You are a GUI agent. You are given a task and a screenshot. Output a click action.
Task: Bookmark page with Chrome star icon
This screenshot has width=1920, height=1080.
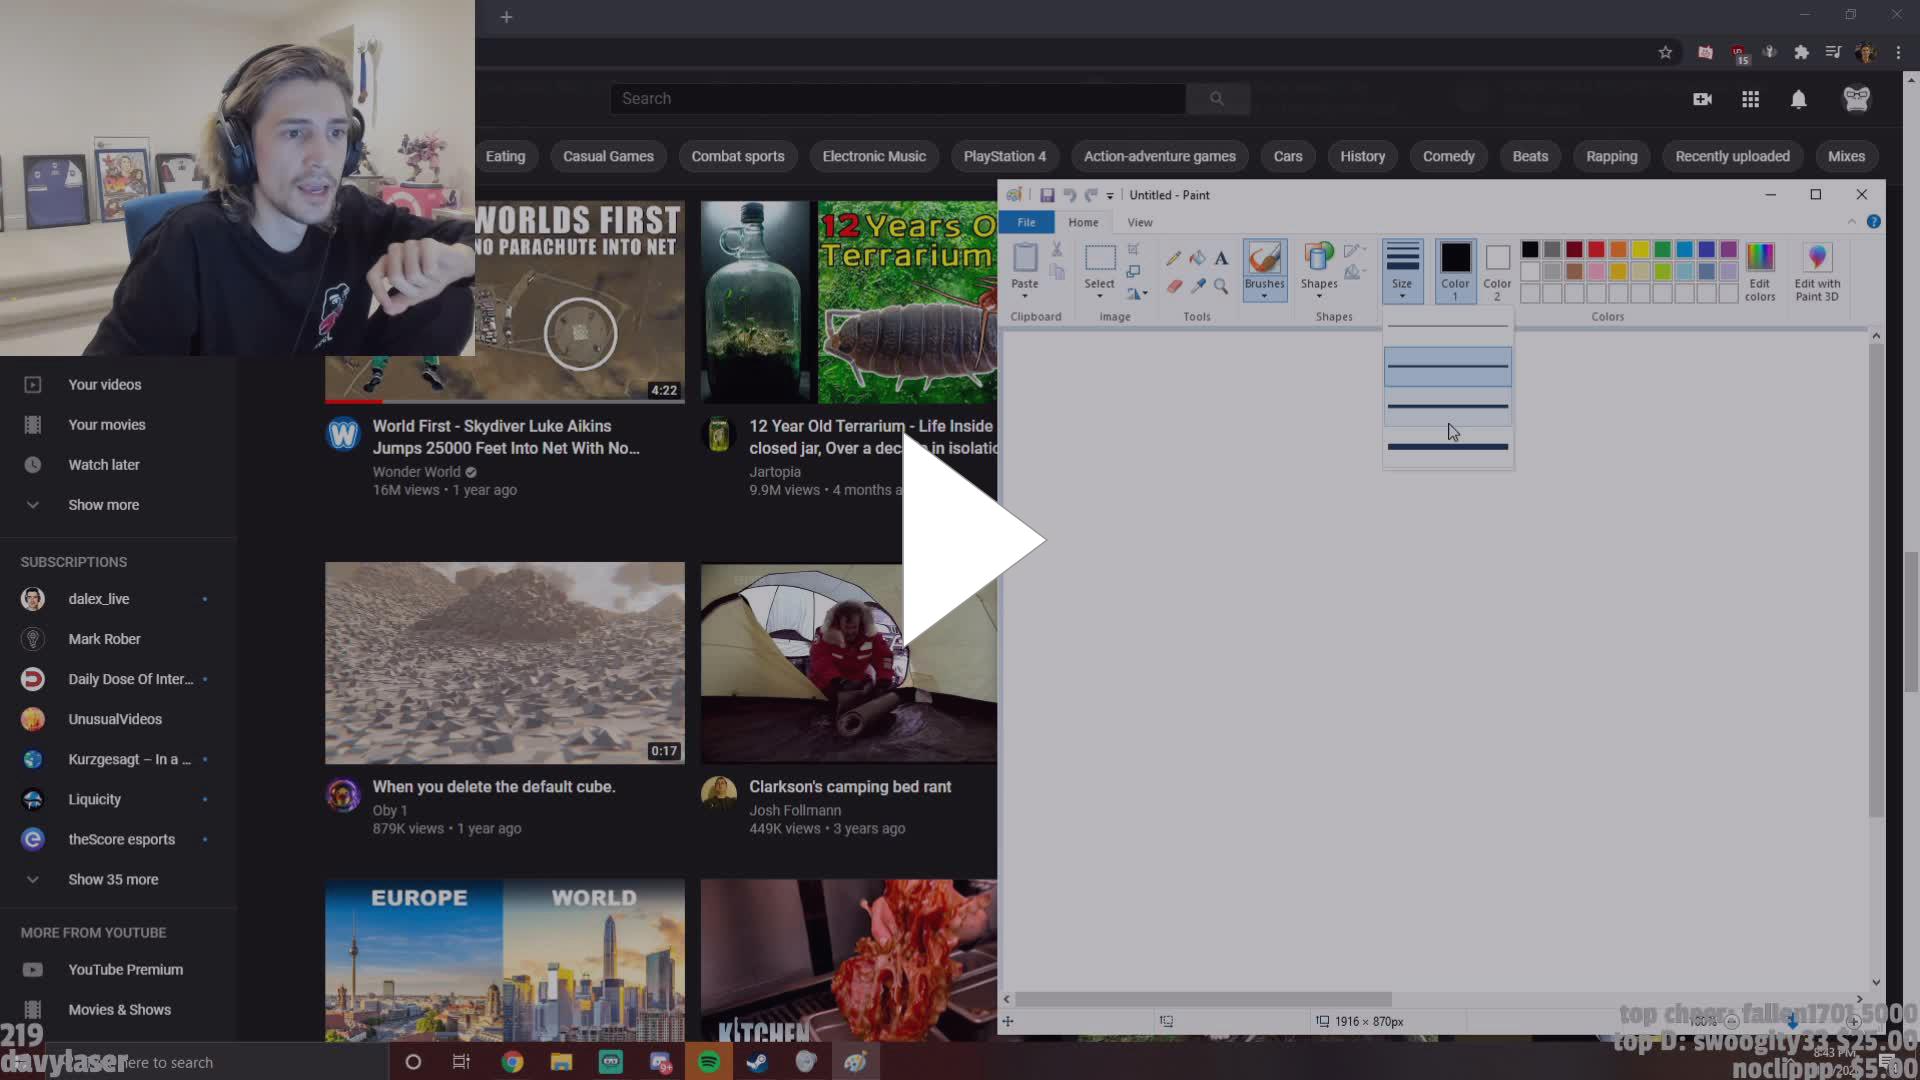[1665, 52]
